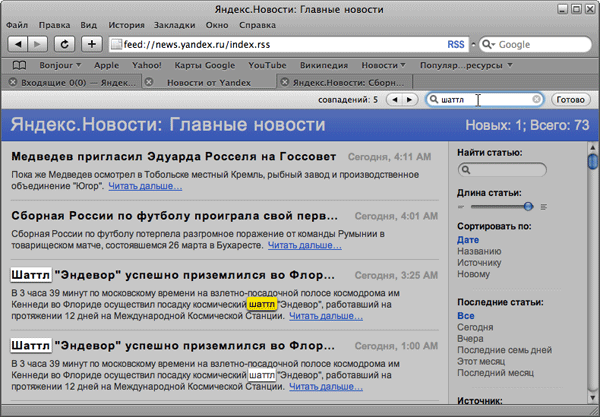Viewport: 600px width, 417px height.
Task: Close the Входящие 0(0) tab
Action: click(x=13, y=82)
